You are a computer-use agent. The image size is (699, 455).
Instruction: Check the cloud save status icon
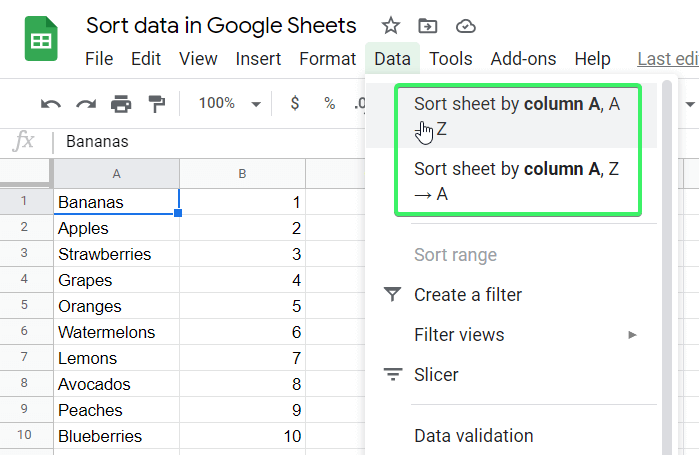[x=465, y=26]
